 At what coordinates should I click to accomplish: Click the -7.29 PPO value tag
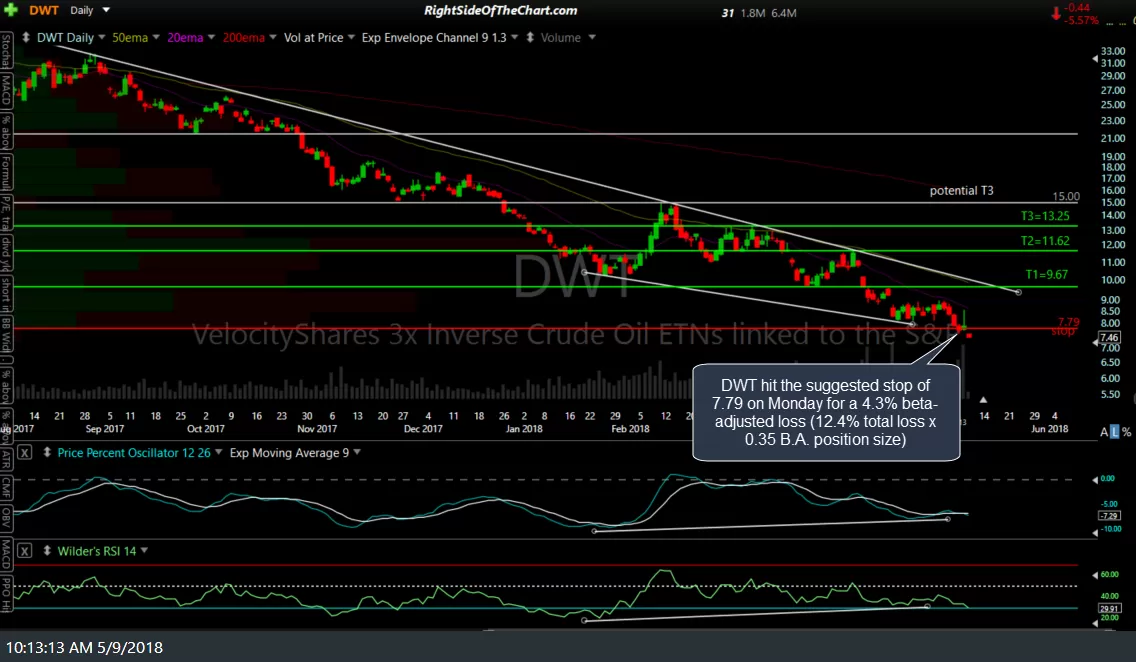click(1109, 516)
